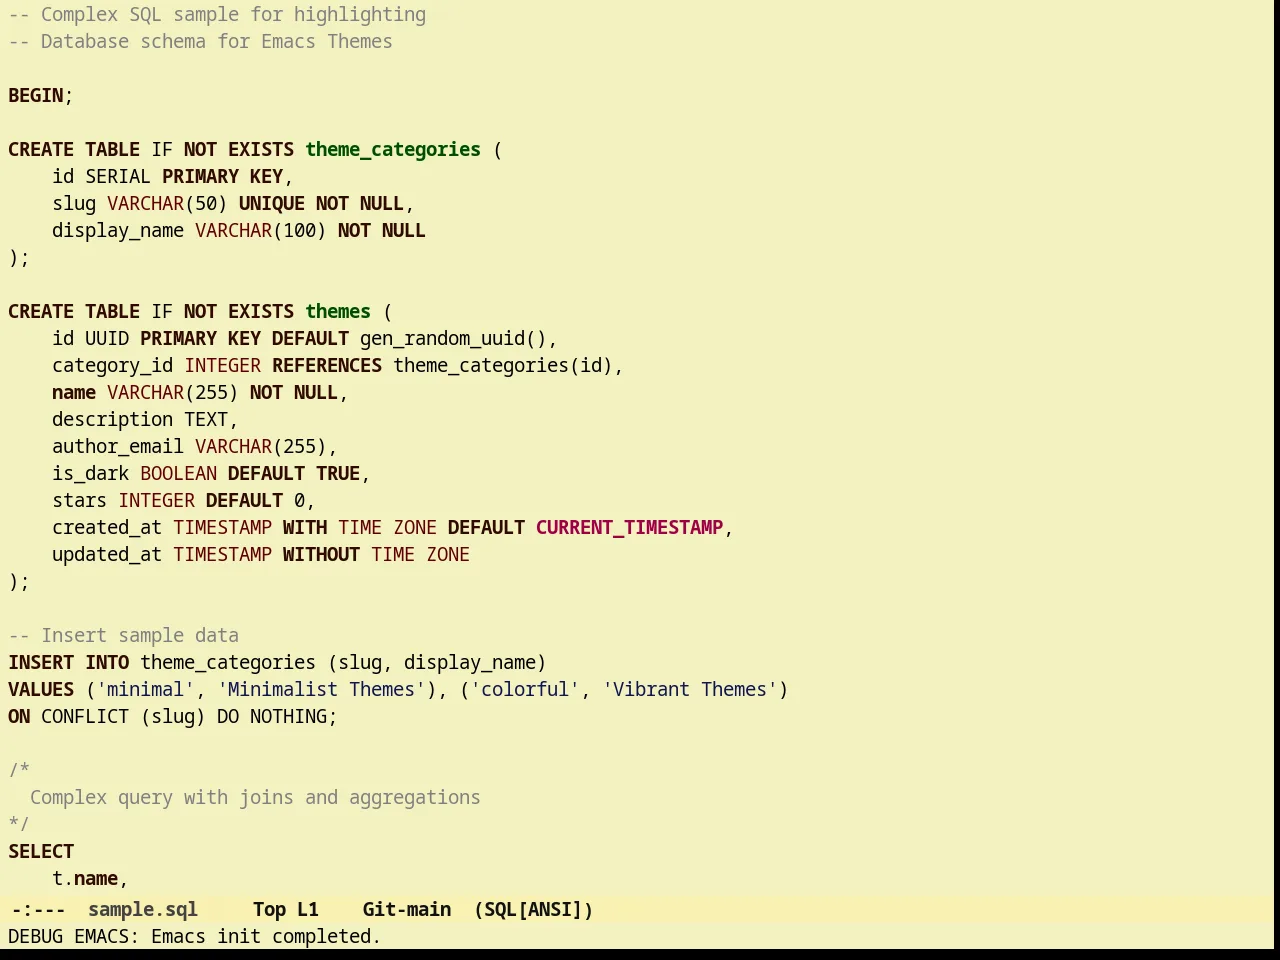
Task: Click the display_name column definition
Action: click(239, 231)
